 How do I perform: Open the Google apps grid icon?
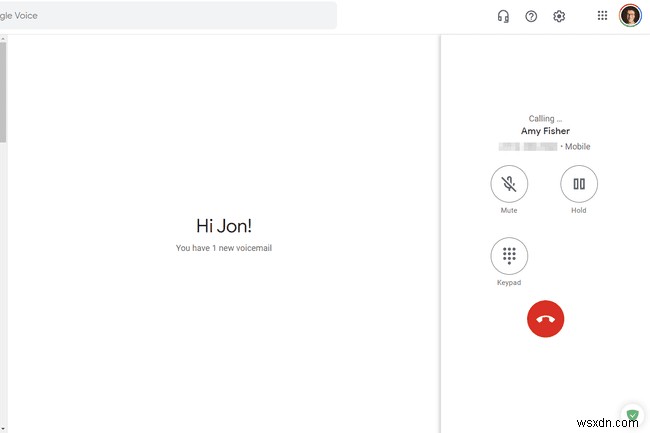point(602,16)
